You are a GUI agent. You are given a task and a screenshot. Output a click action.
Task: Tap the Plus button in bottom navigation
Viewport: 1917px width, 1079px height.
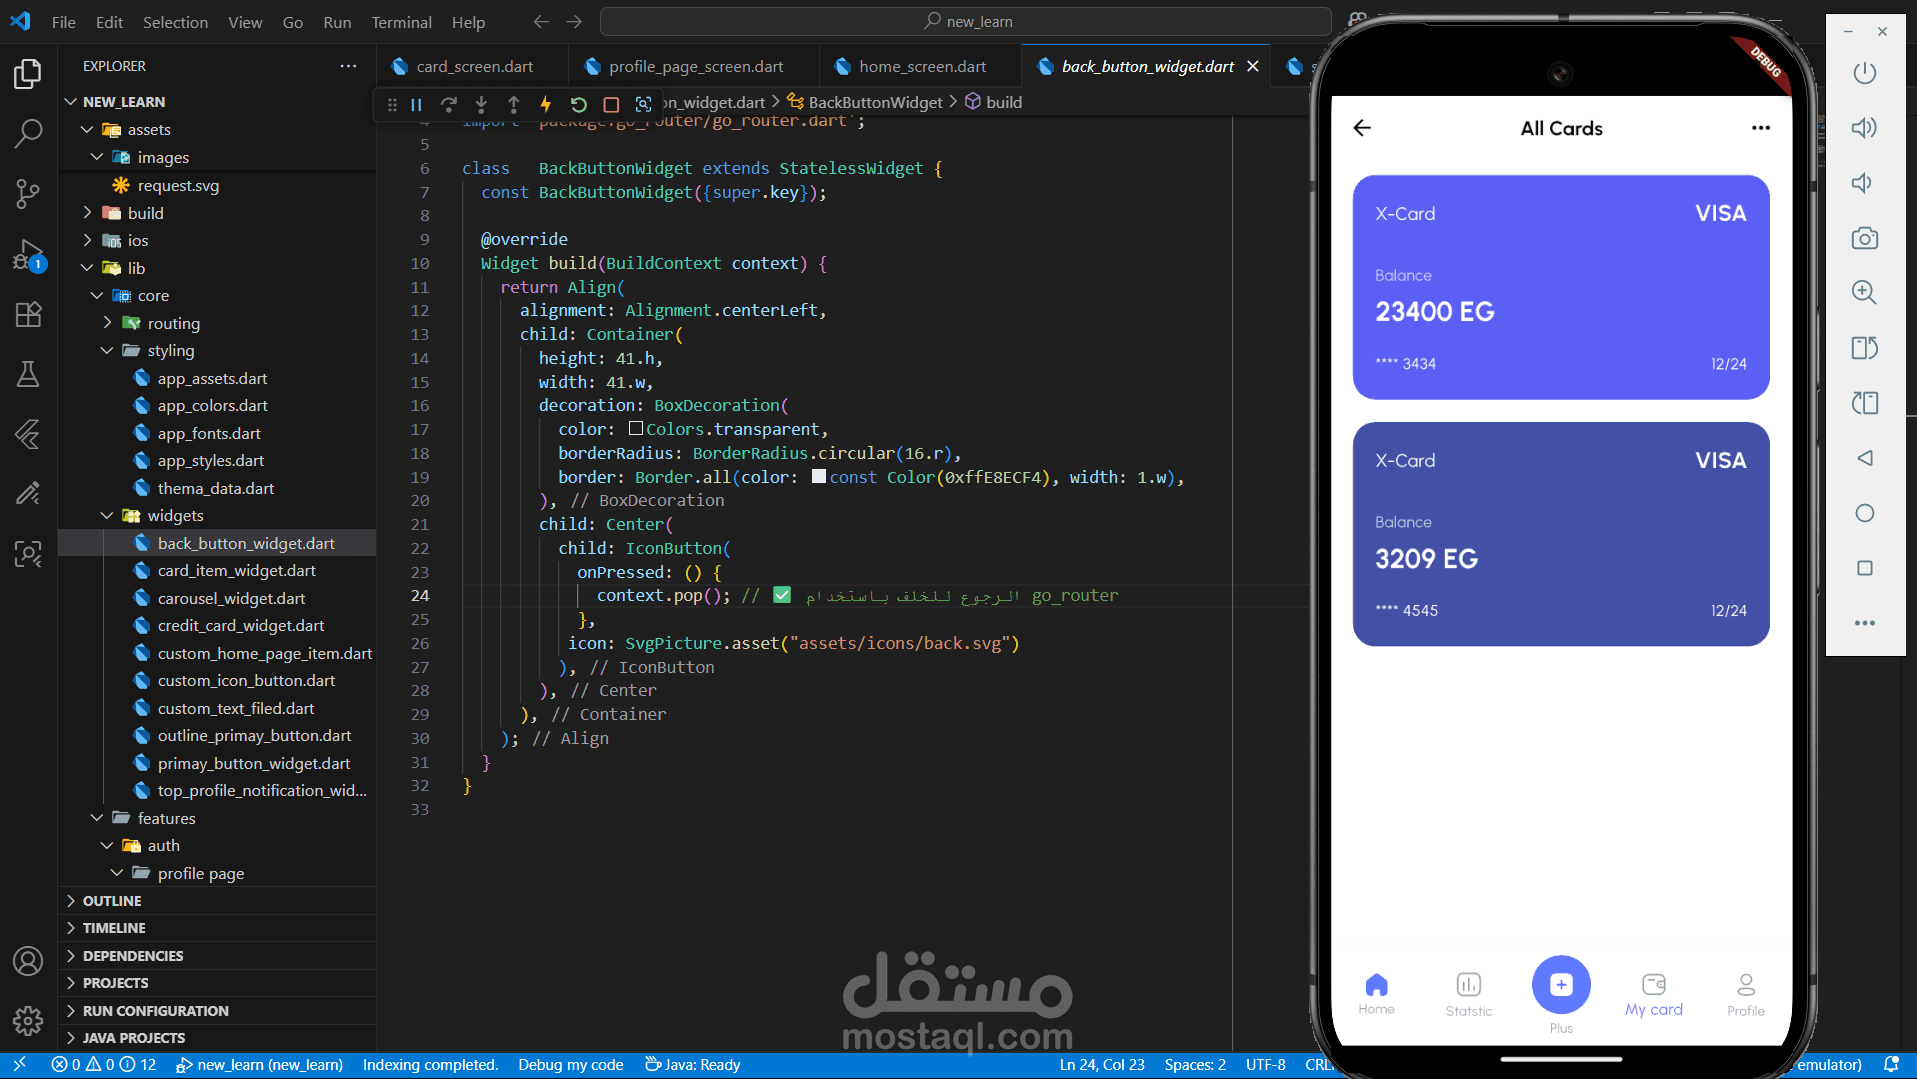coord(1561,985)
